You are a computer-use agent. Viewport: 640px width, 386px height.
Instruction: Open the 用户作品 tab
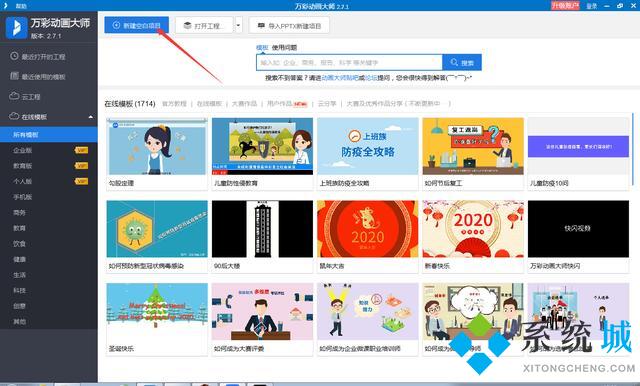[280, 104]
